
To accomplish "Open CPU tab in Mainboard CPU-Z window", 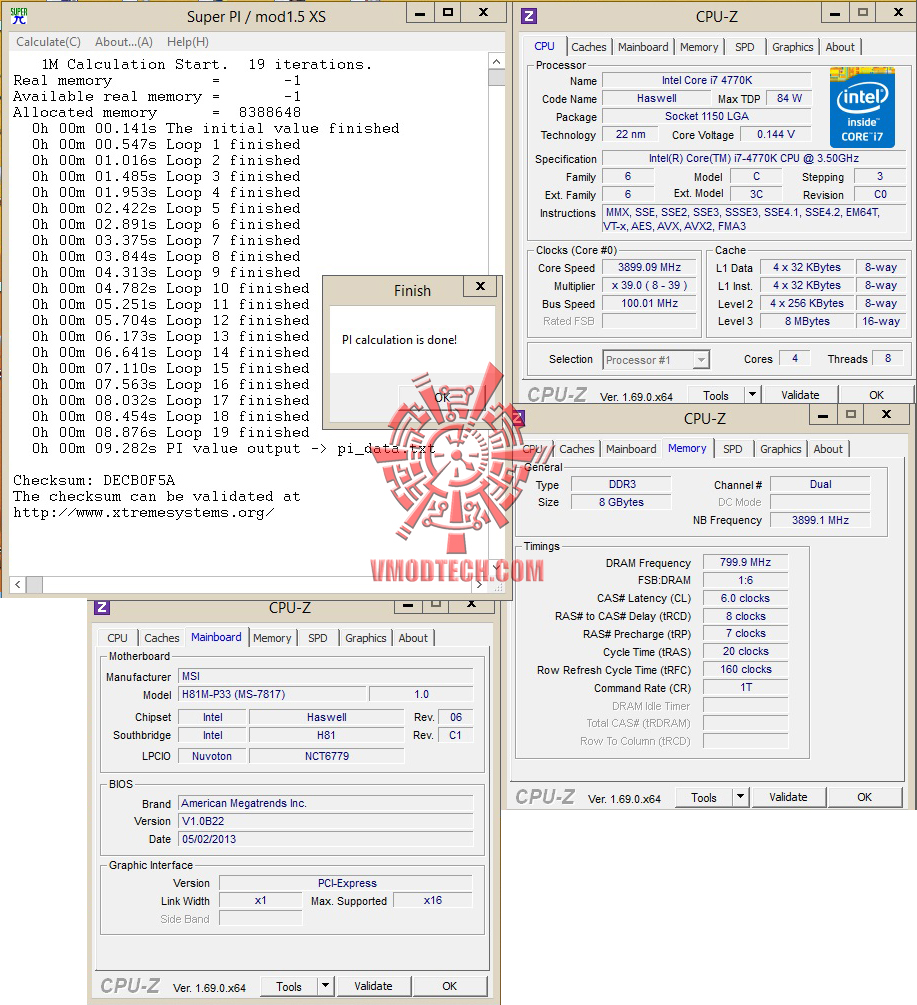I will [x=117, y=638].
